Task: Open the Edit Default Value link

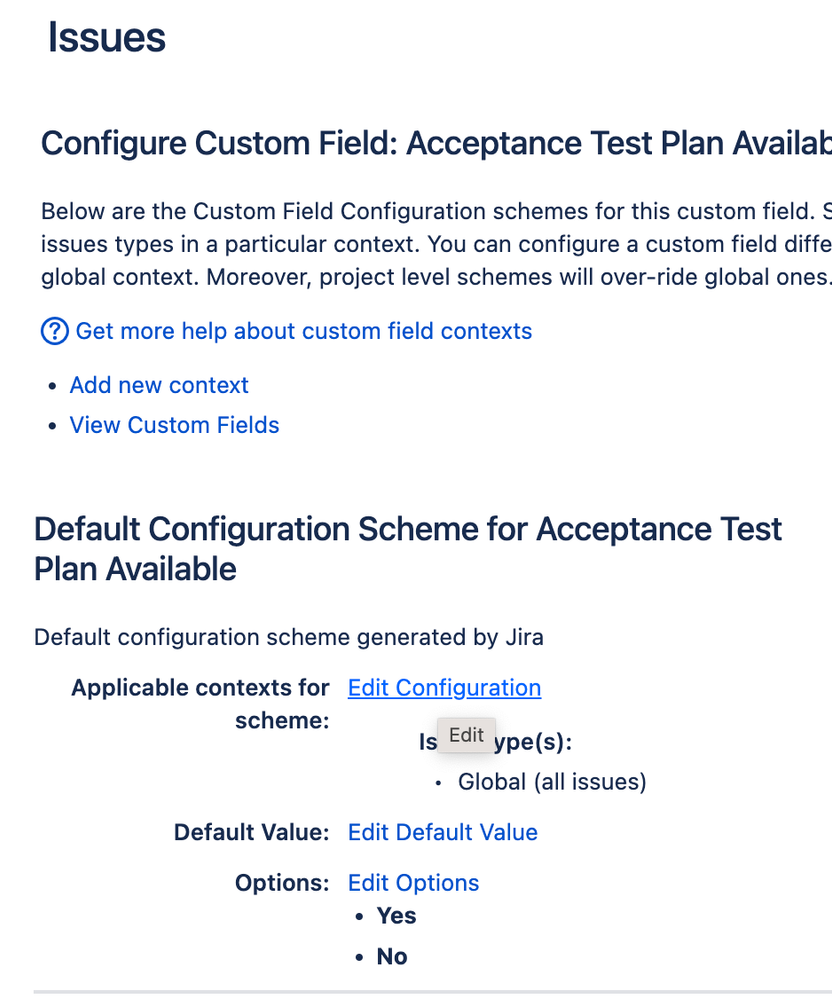Action: [x=442, y=832]
